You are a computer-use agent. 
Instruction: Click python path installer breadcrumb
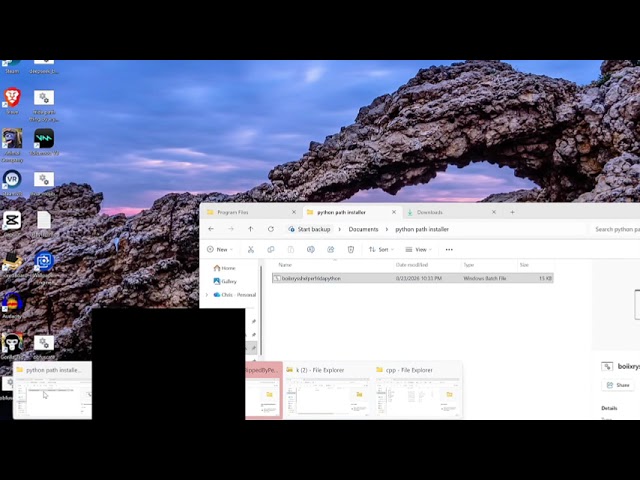422,229
